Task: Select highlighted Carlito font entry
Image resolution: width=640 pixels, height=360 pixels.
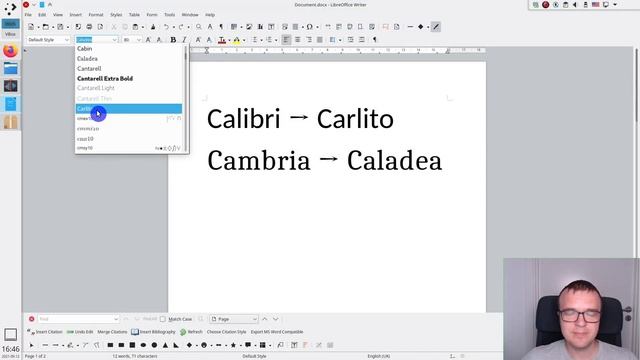Action: pos(129,109)
